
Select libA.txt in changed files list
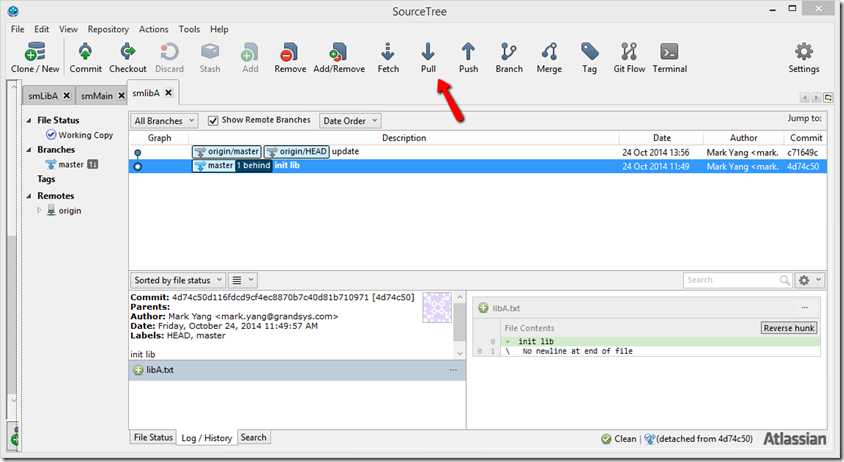coord(297,370)
